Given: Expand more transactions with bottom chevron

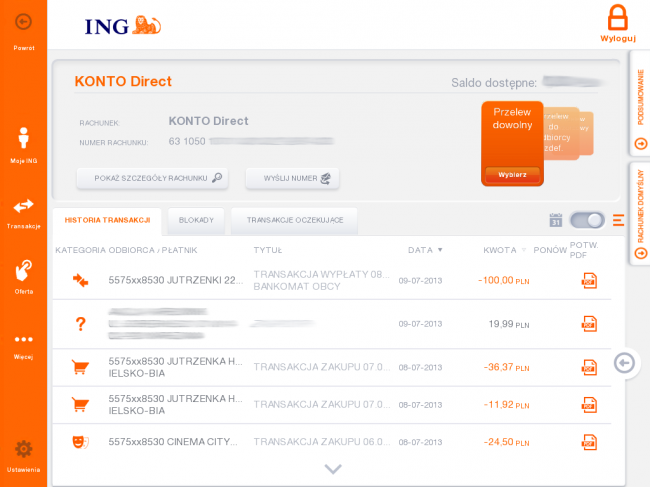Looking at the screenshot, I should tap(333, 469).
